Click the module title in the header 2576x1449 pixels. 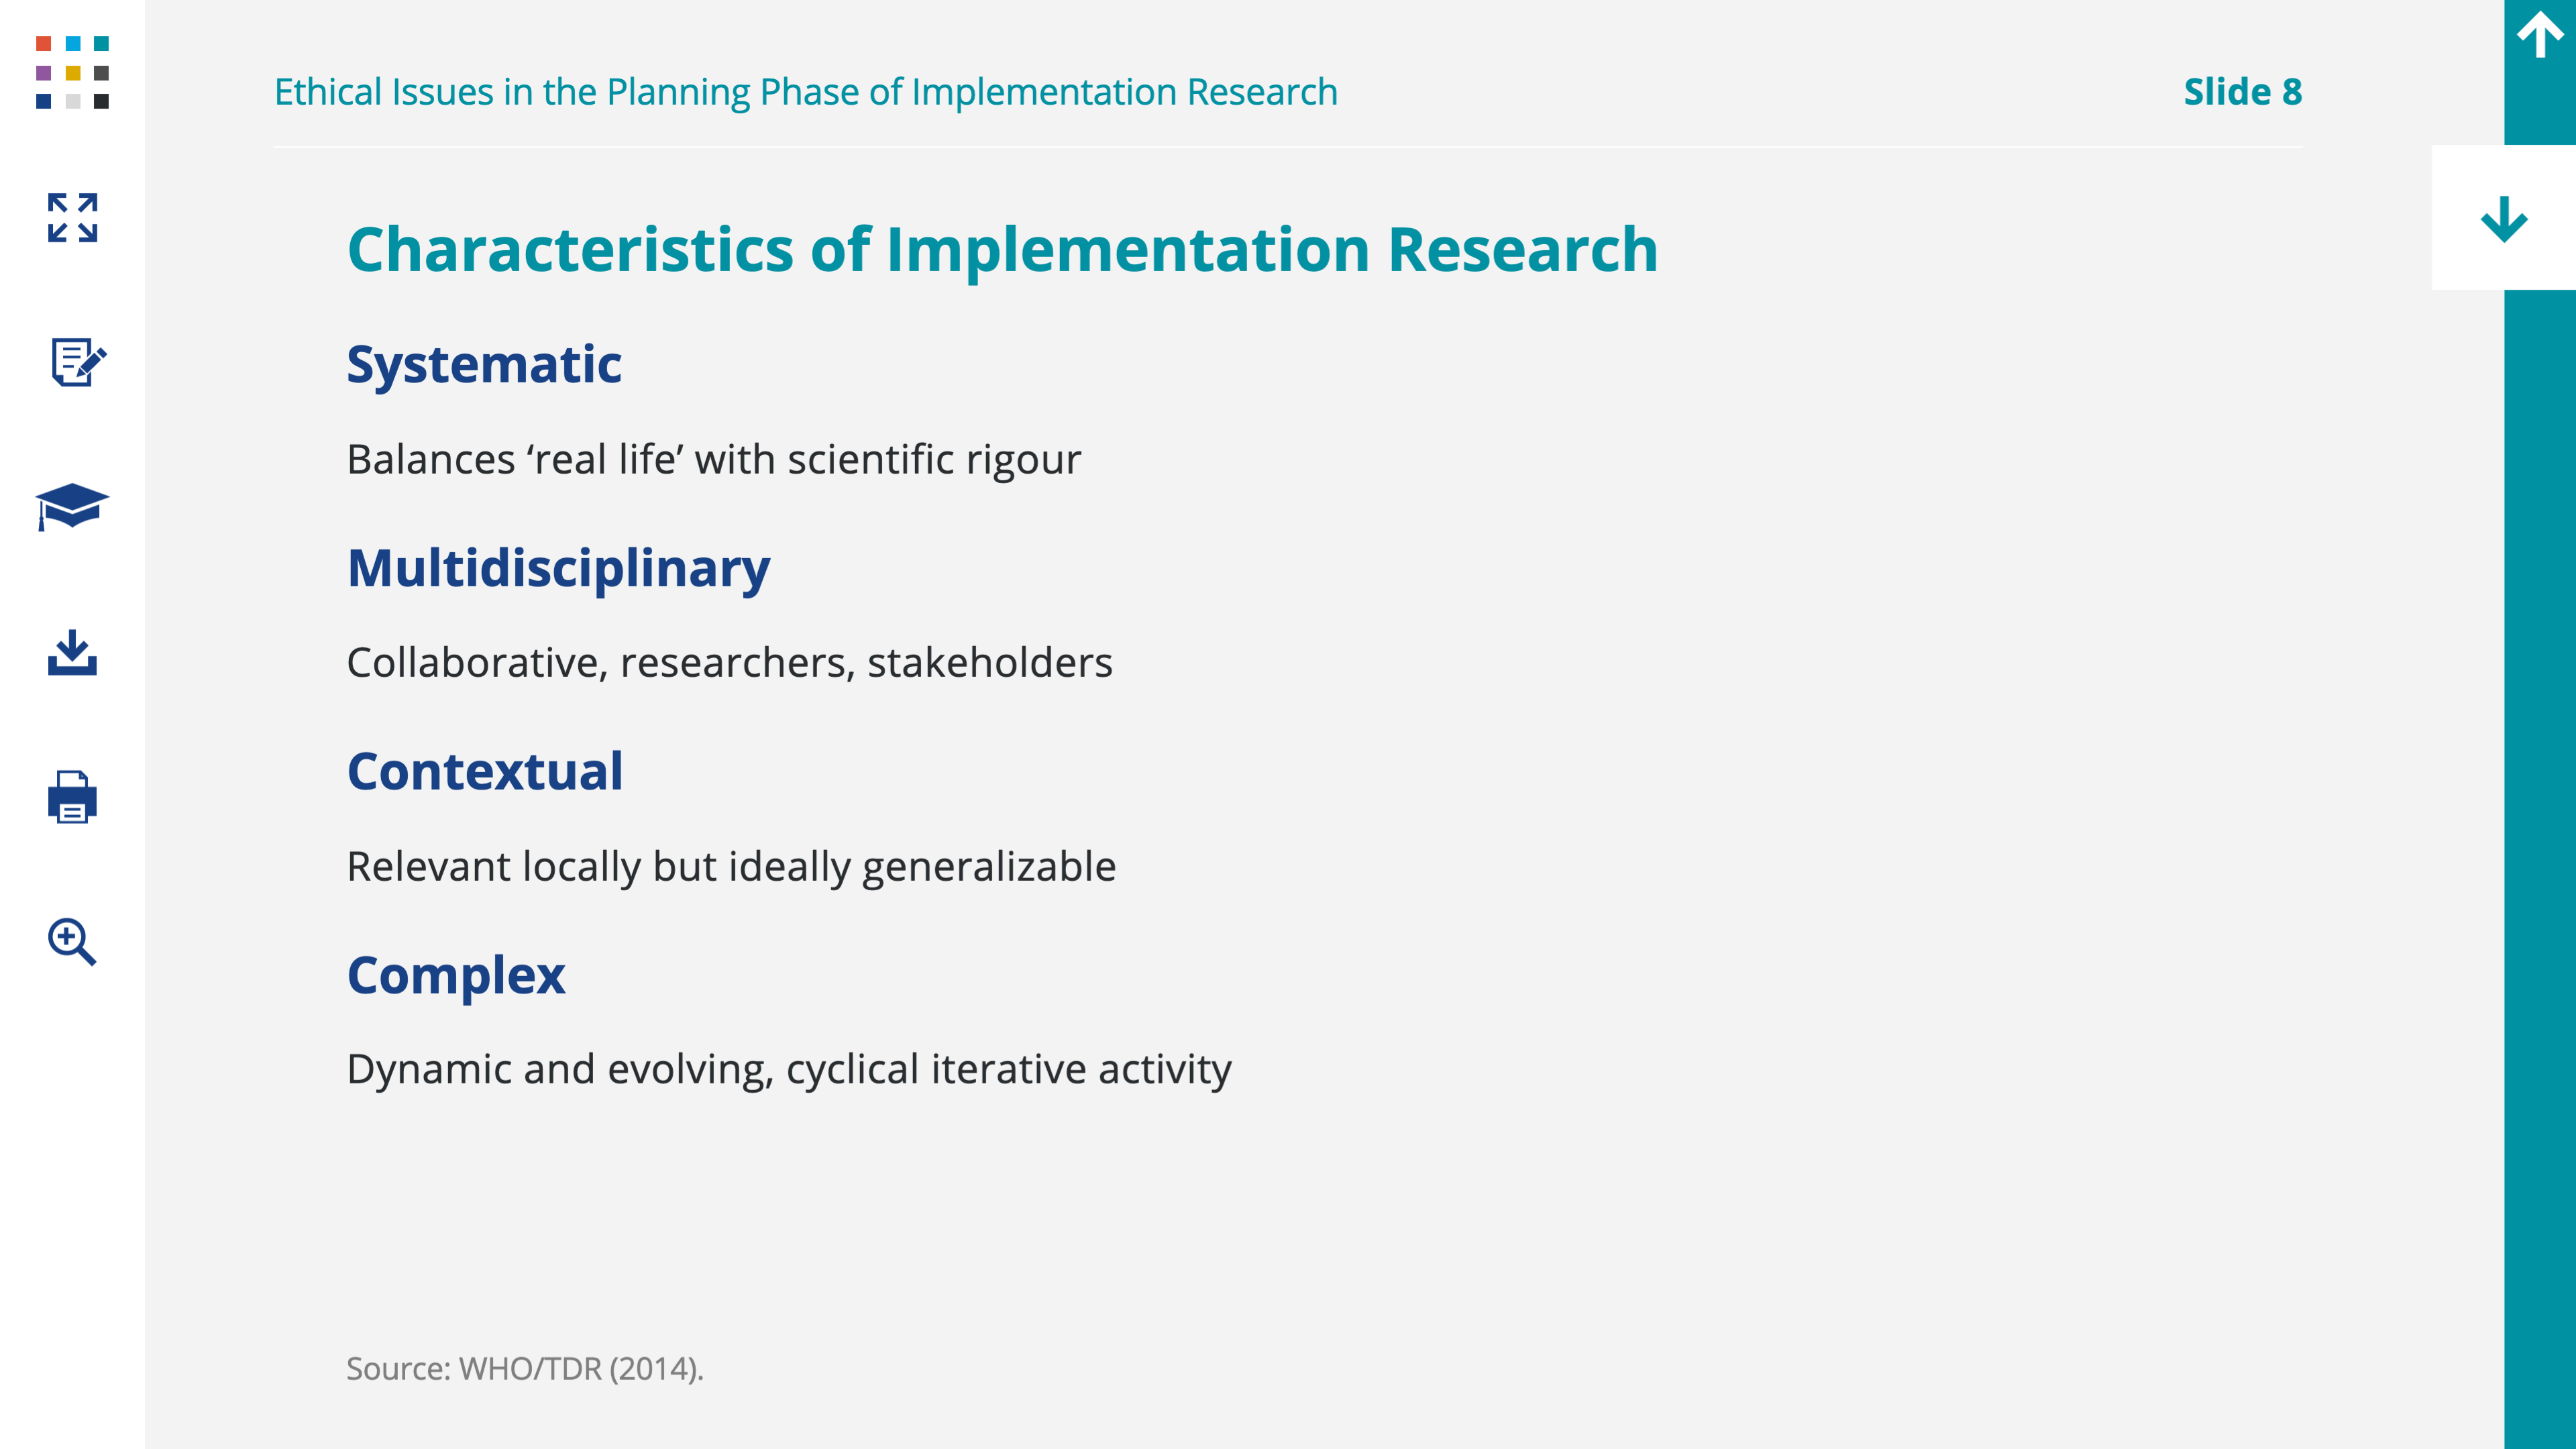pyautogui.click(x=805, y=92)
